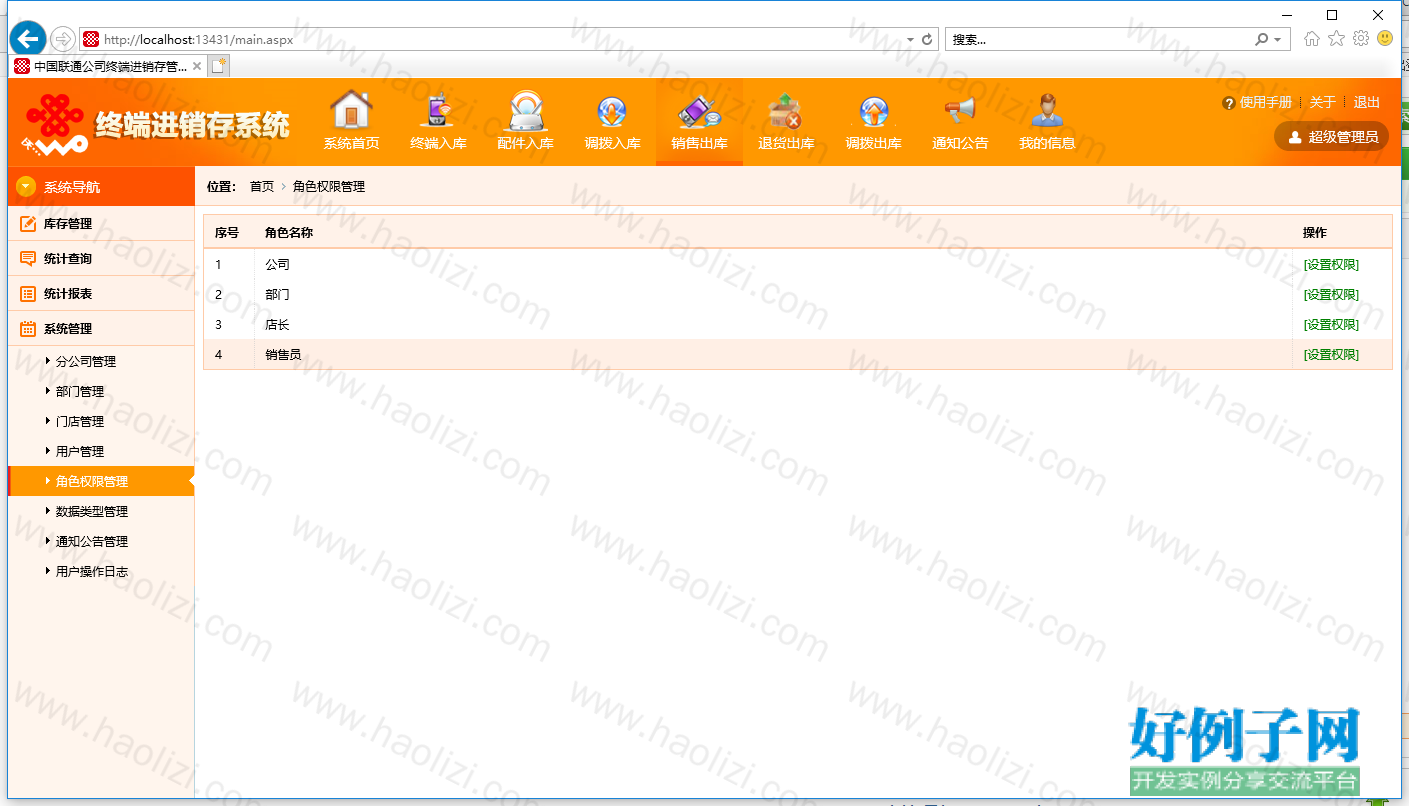Image resolution: width=1409 pixels, height=806 pixels.
Task: Open the 终端入库 toolbar icon
Action: [438, 111]
